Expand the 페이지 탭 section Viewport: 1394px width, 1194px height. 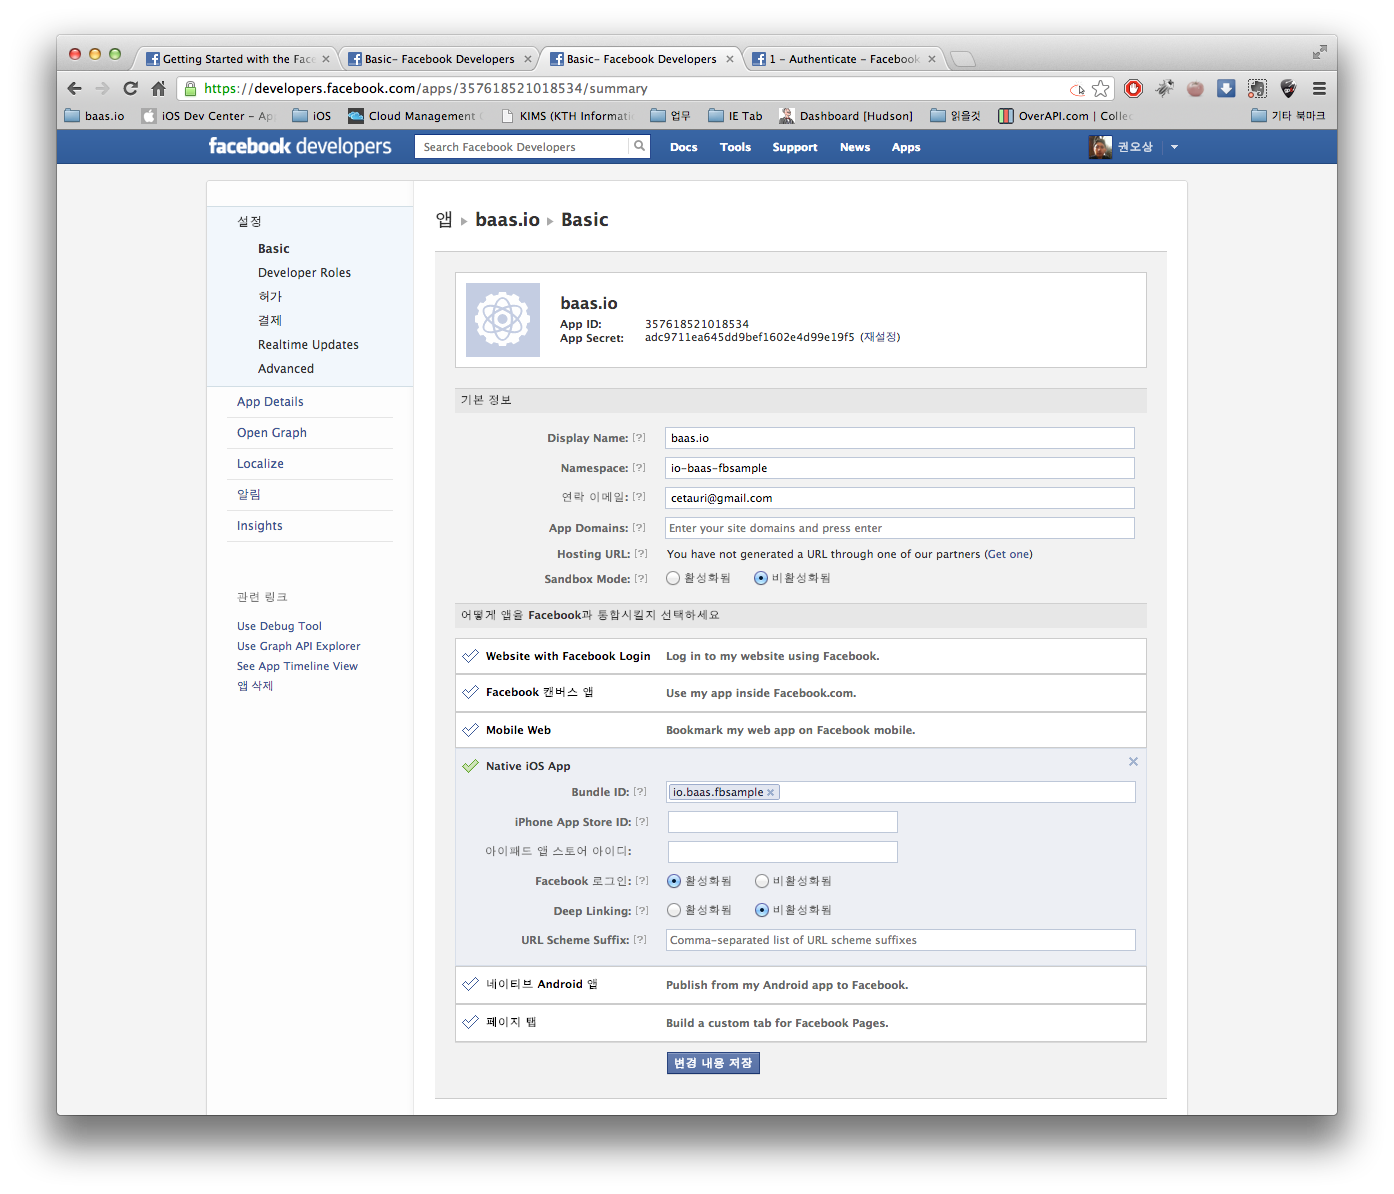tap(800, 1023)
